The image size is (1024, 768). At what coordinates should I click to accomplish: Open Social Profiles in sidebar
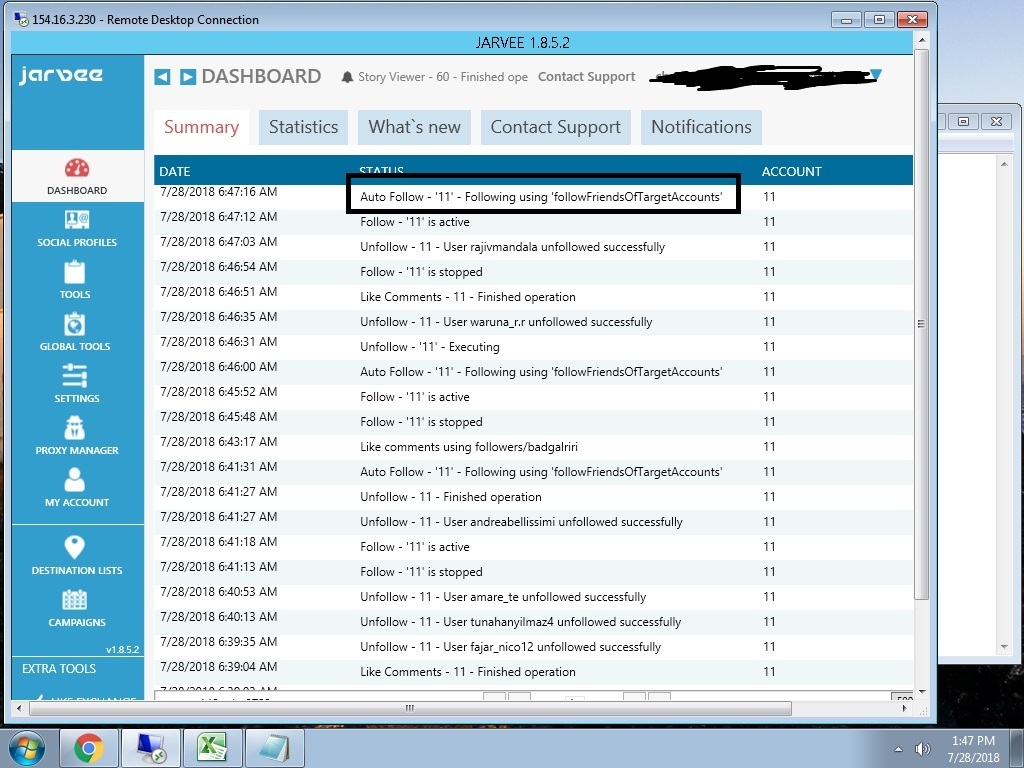77,229
